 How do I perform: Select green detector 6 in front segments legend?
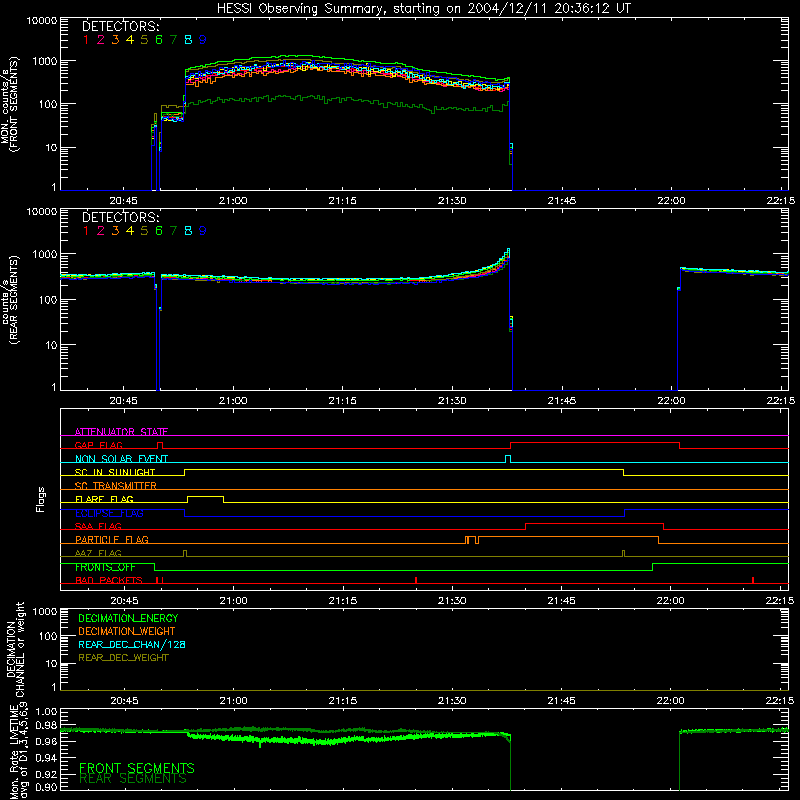point(159,39)
